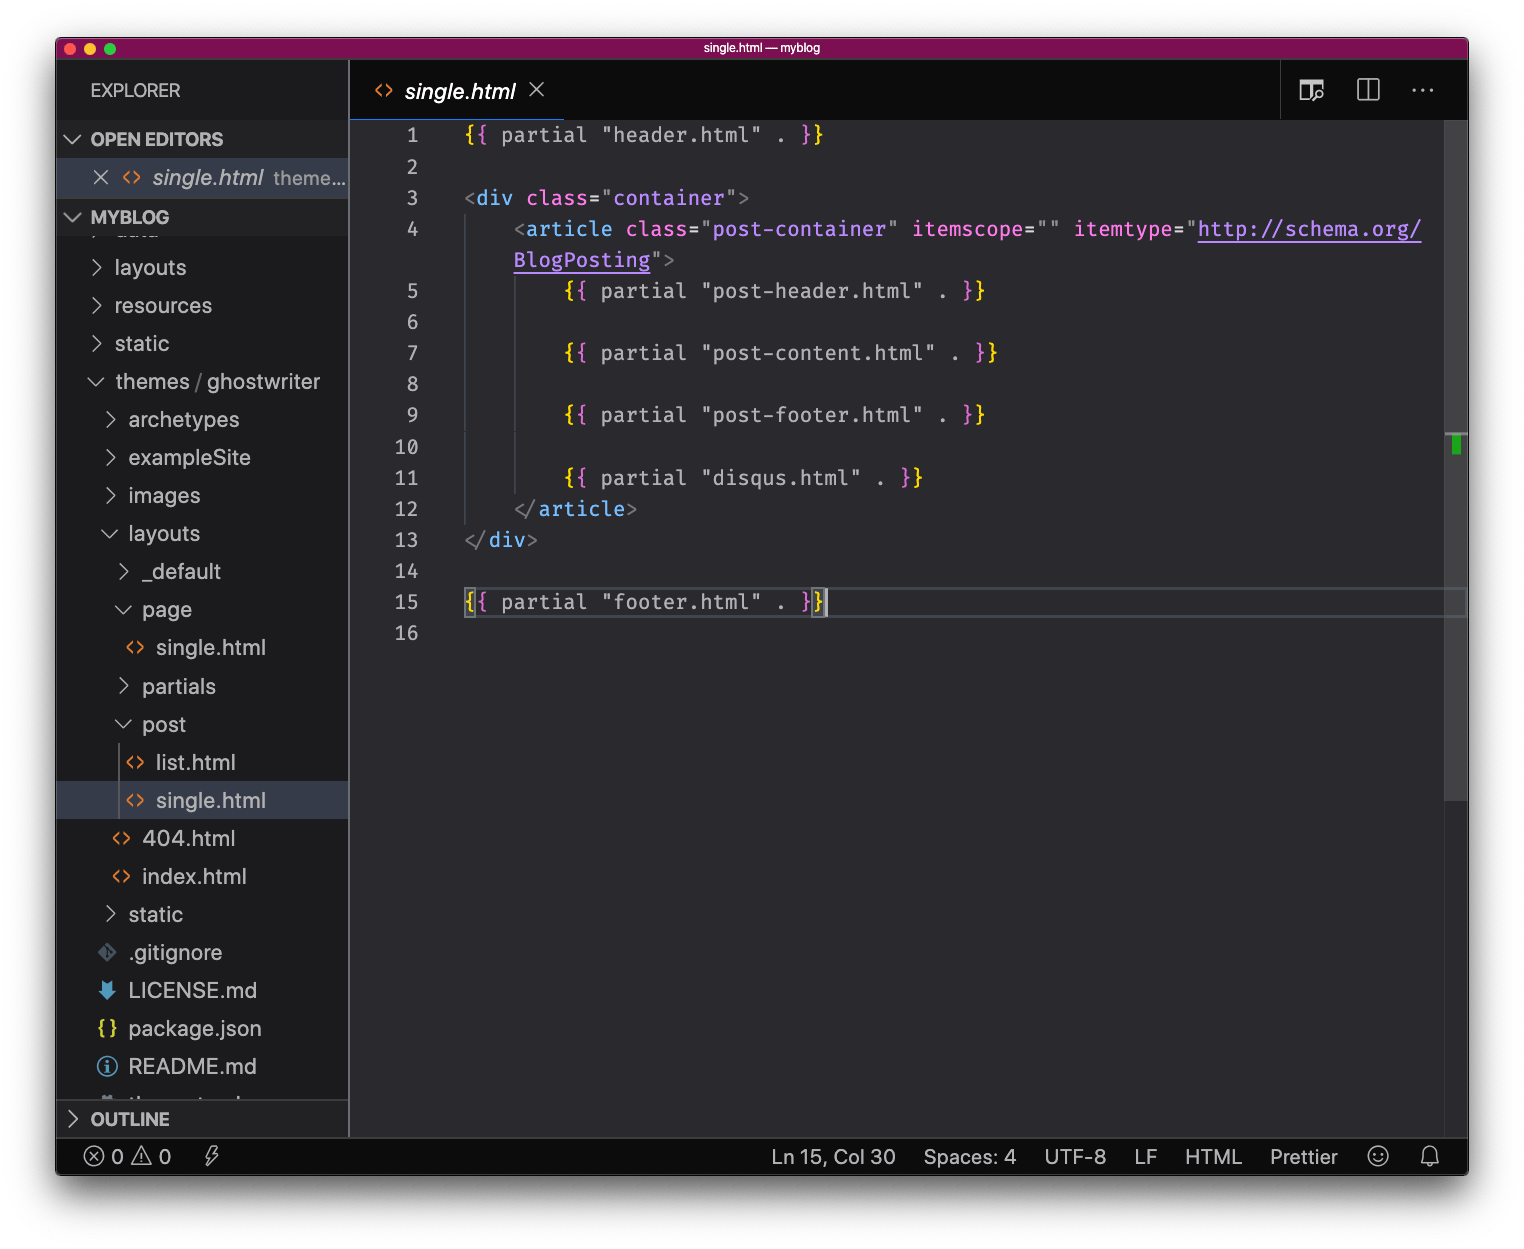1524x1249 pixels.
Task: Click the notifications bell icon
Action: (1429, 1156)
